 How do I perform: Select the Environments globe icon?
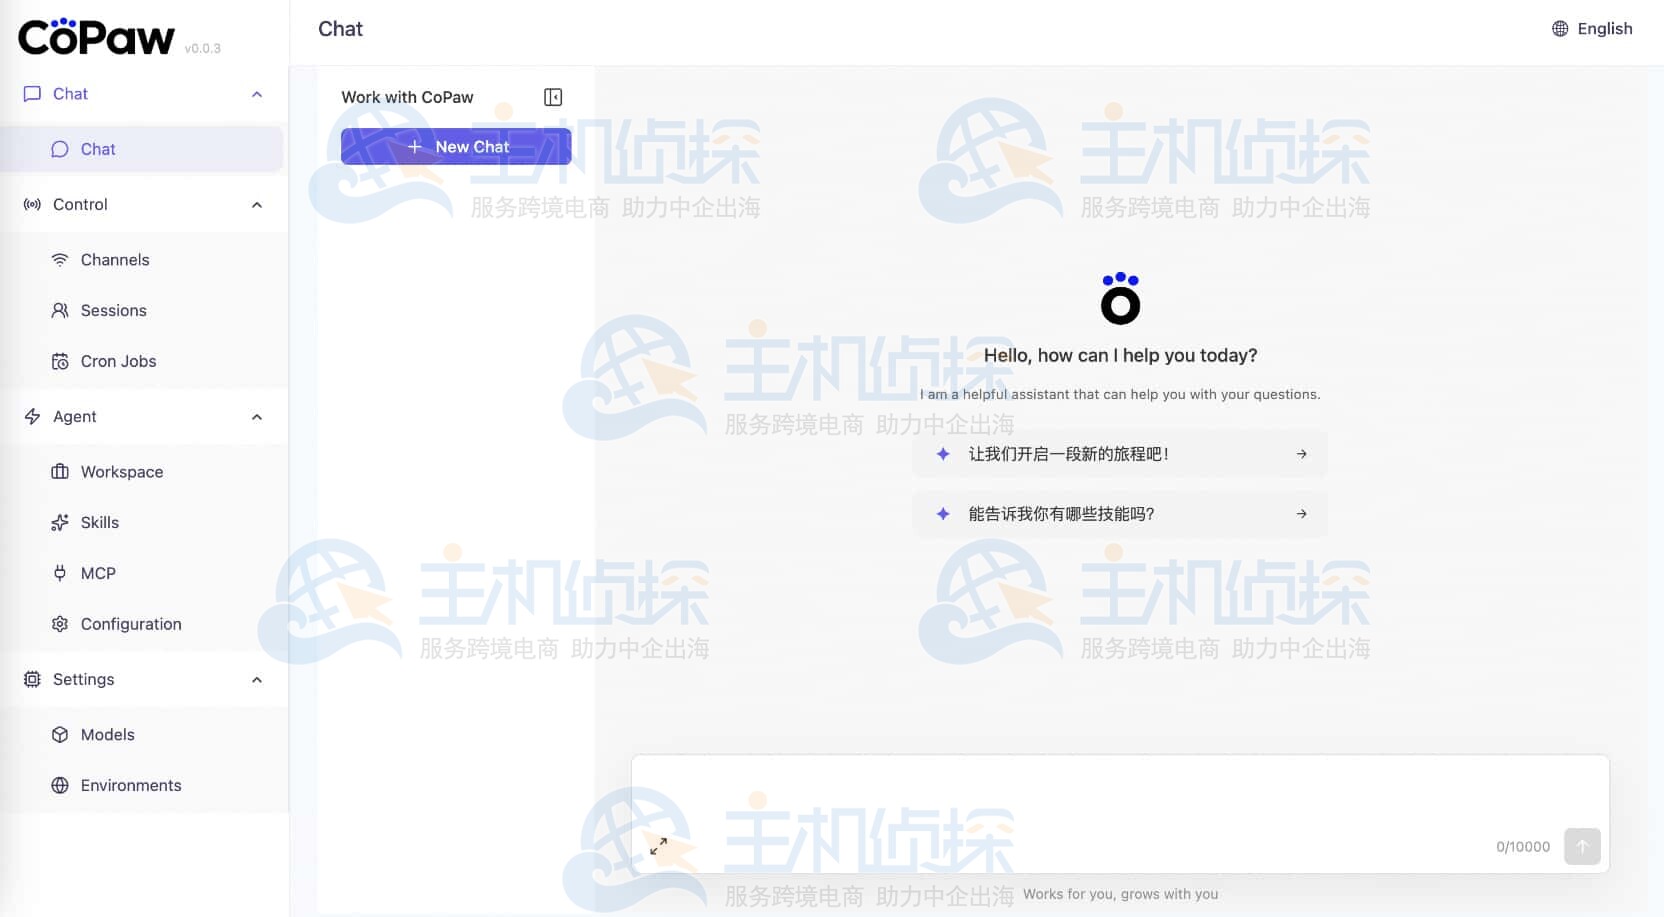click(60, 785)
